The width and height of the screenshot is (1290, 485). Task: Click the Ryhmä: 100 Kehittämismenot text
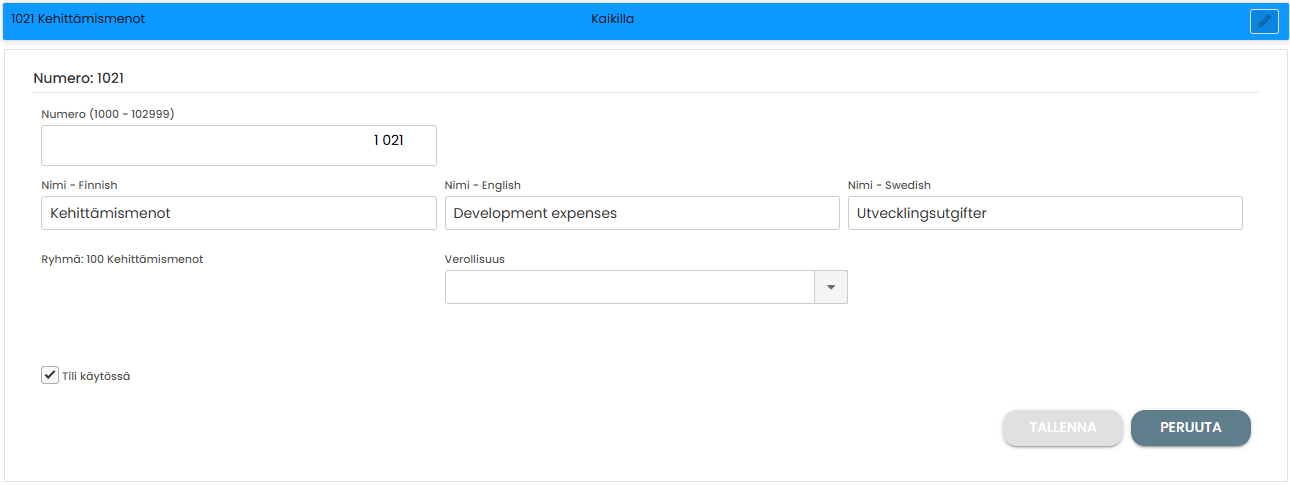pyautogui.click(x=122, y=259)
